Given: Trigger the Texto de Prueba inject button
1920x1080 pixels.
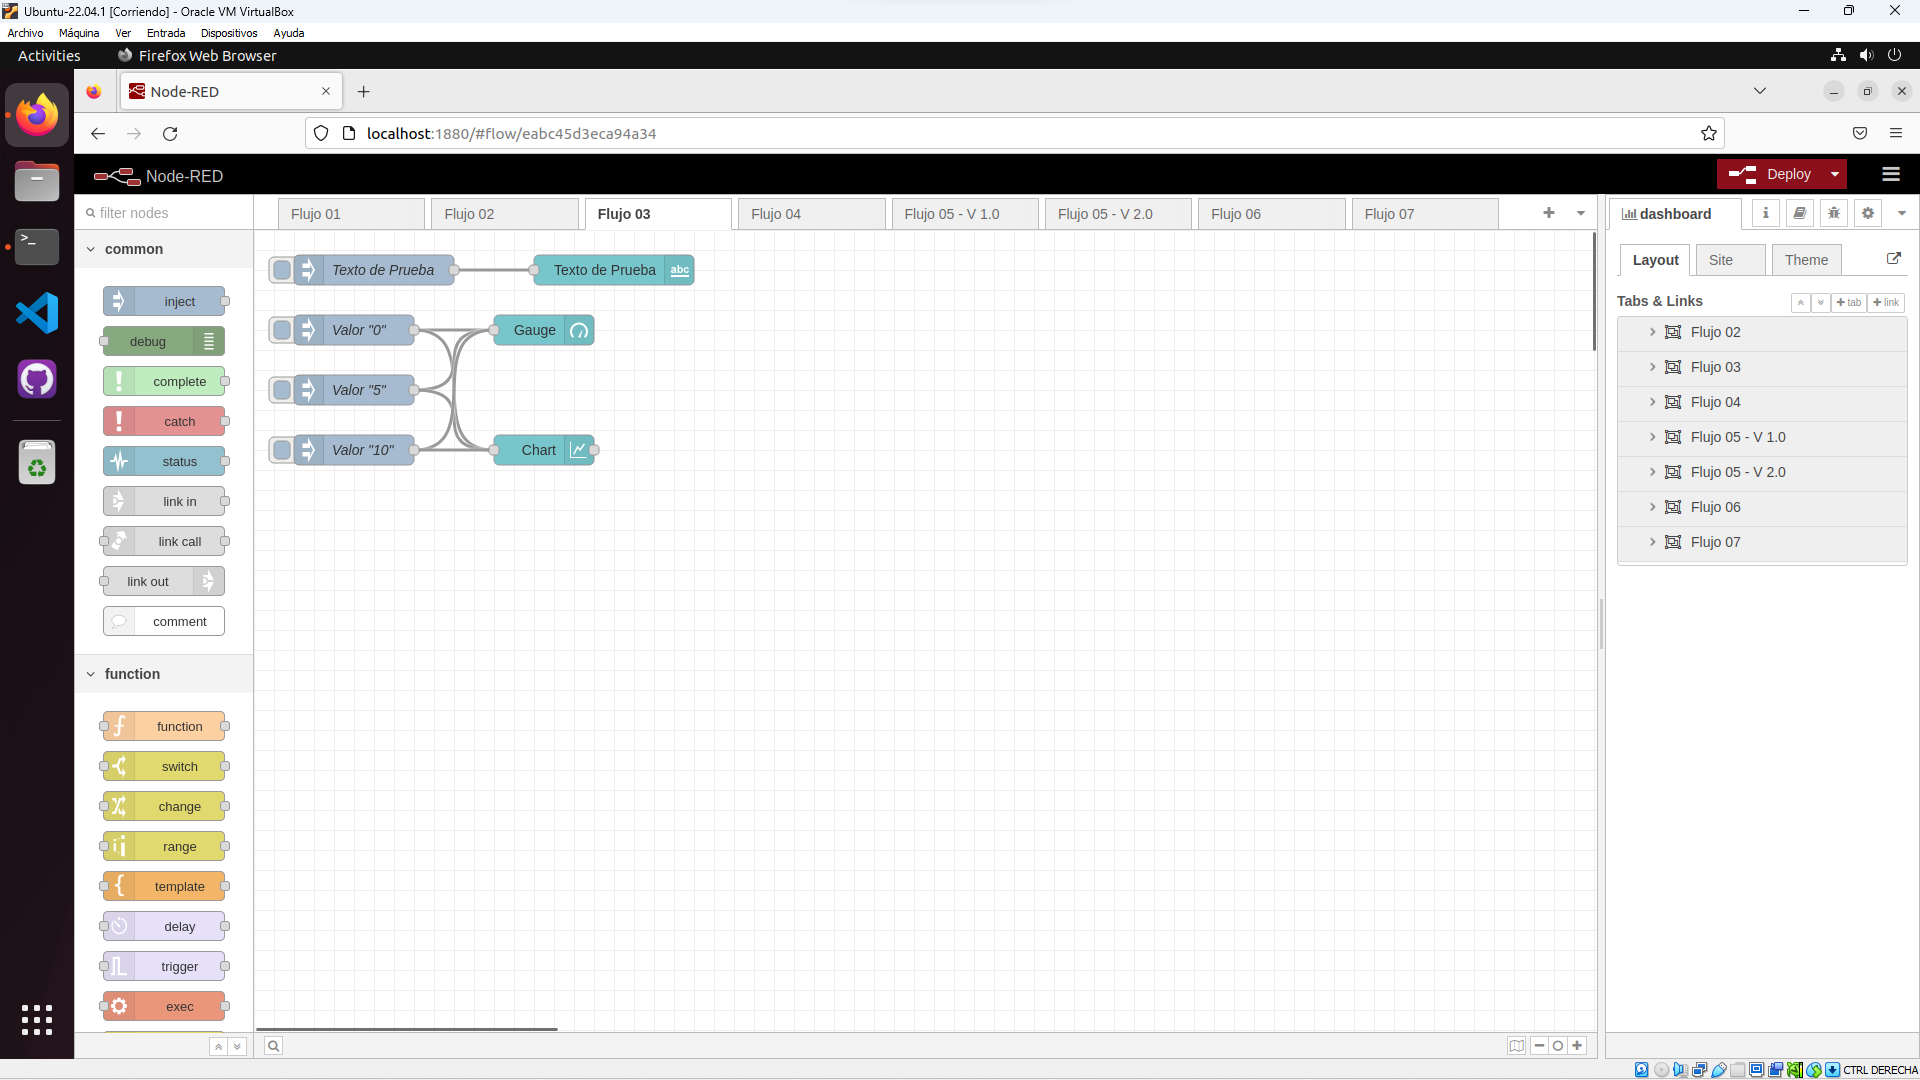Looking at the screenshot, I should (x=282, y=270).
